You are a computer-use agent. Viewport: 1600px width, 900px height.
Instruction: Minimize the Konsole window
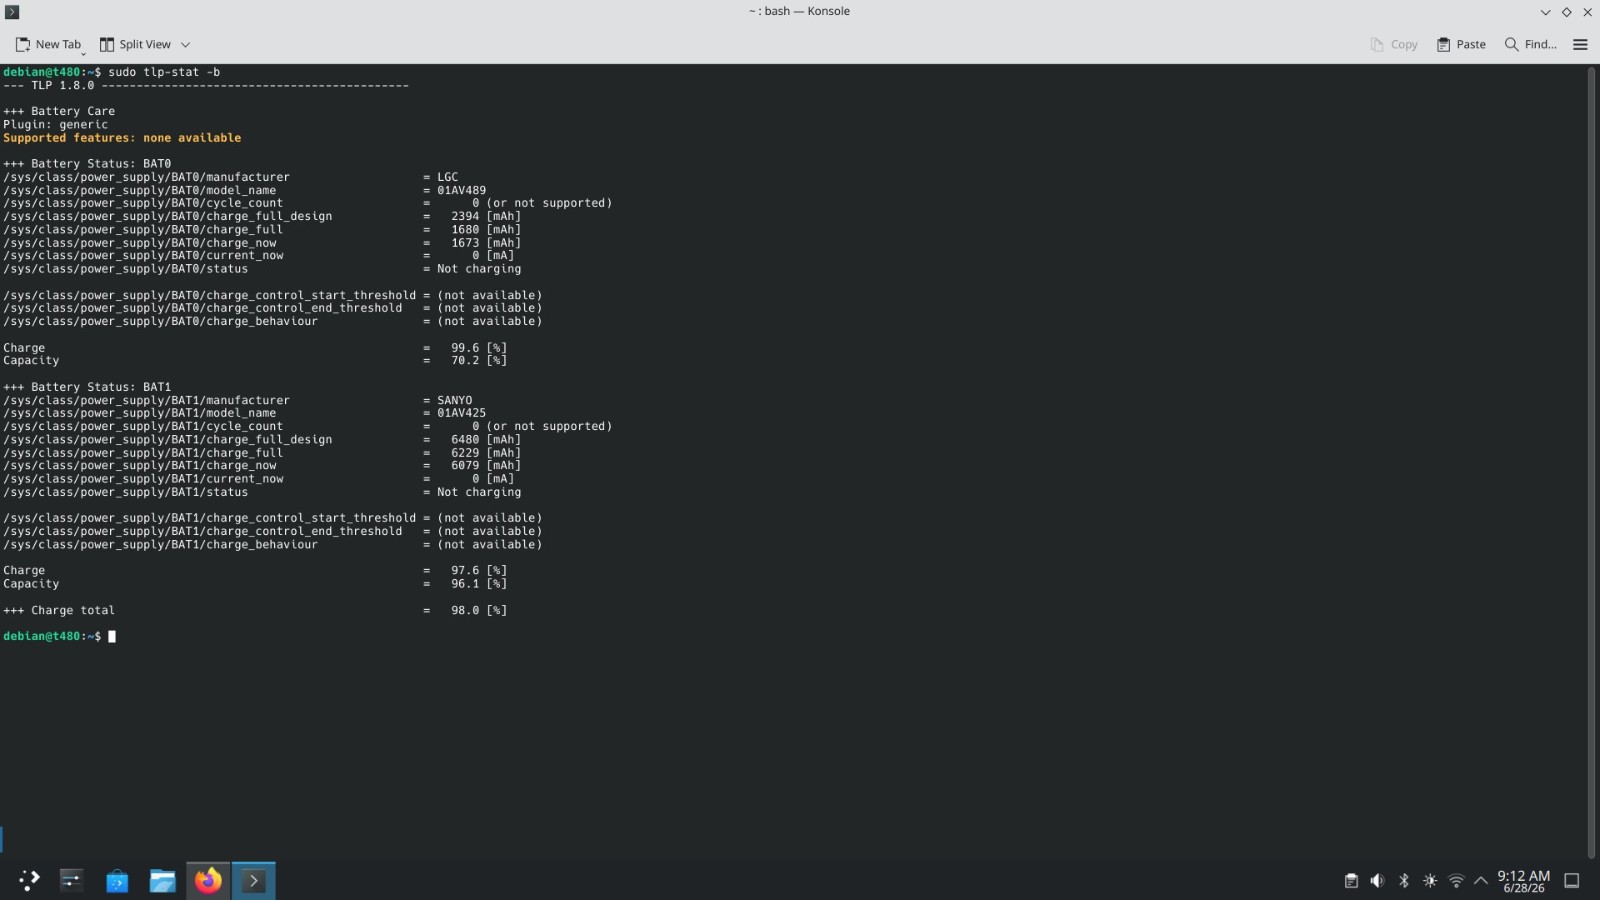1545,12
